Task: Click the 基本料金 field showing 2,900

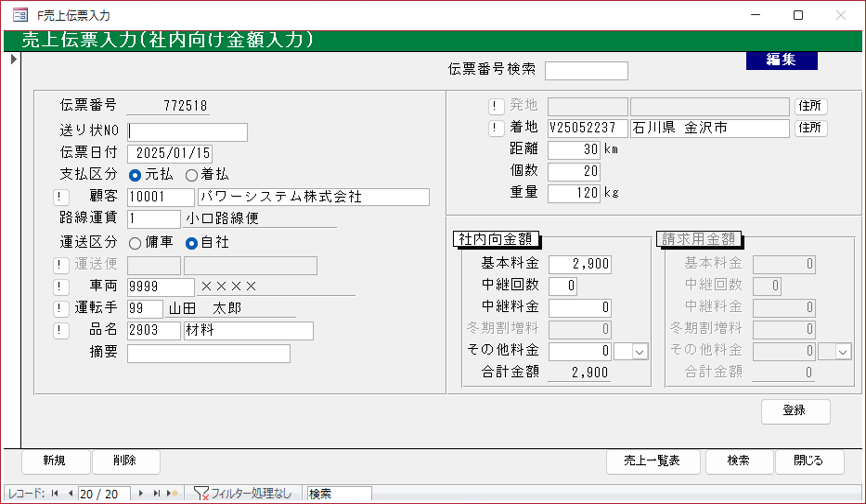Action: pyautogui.click(x=580, y=264)
